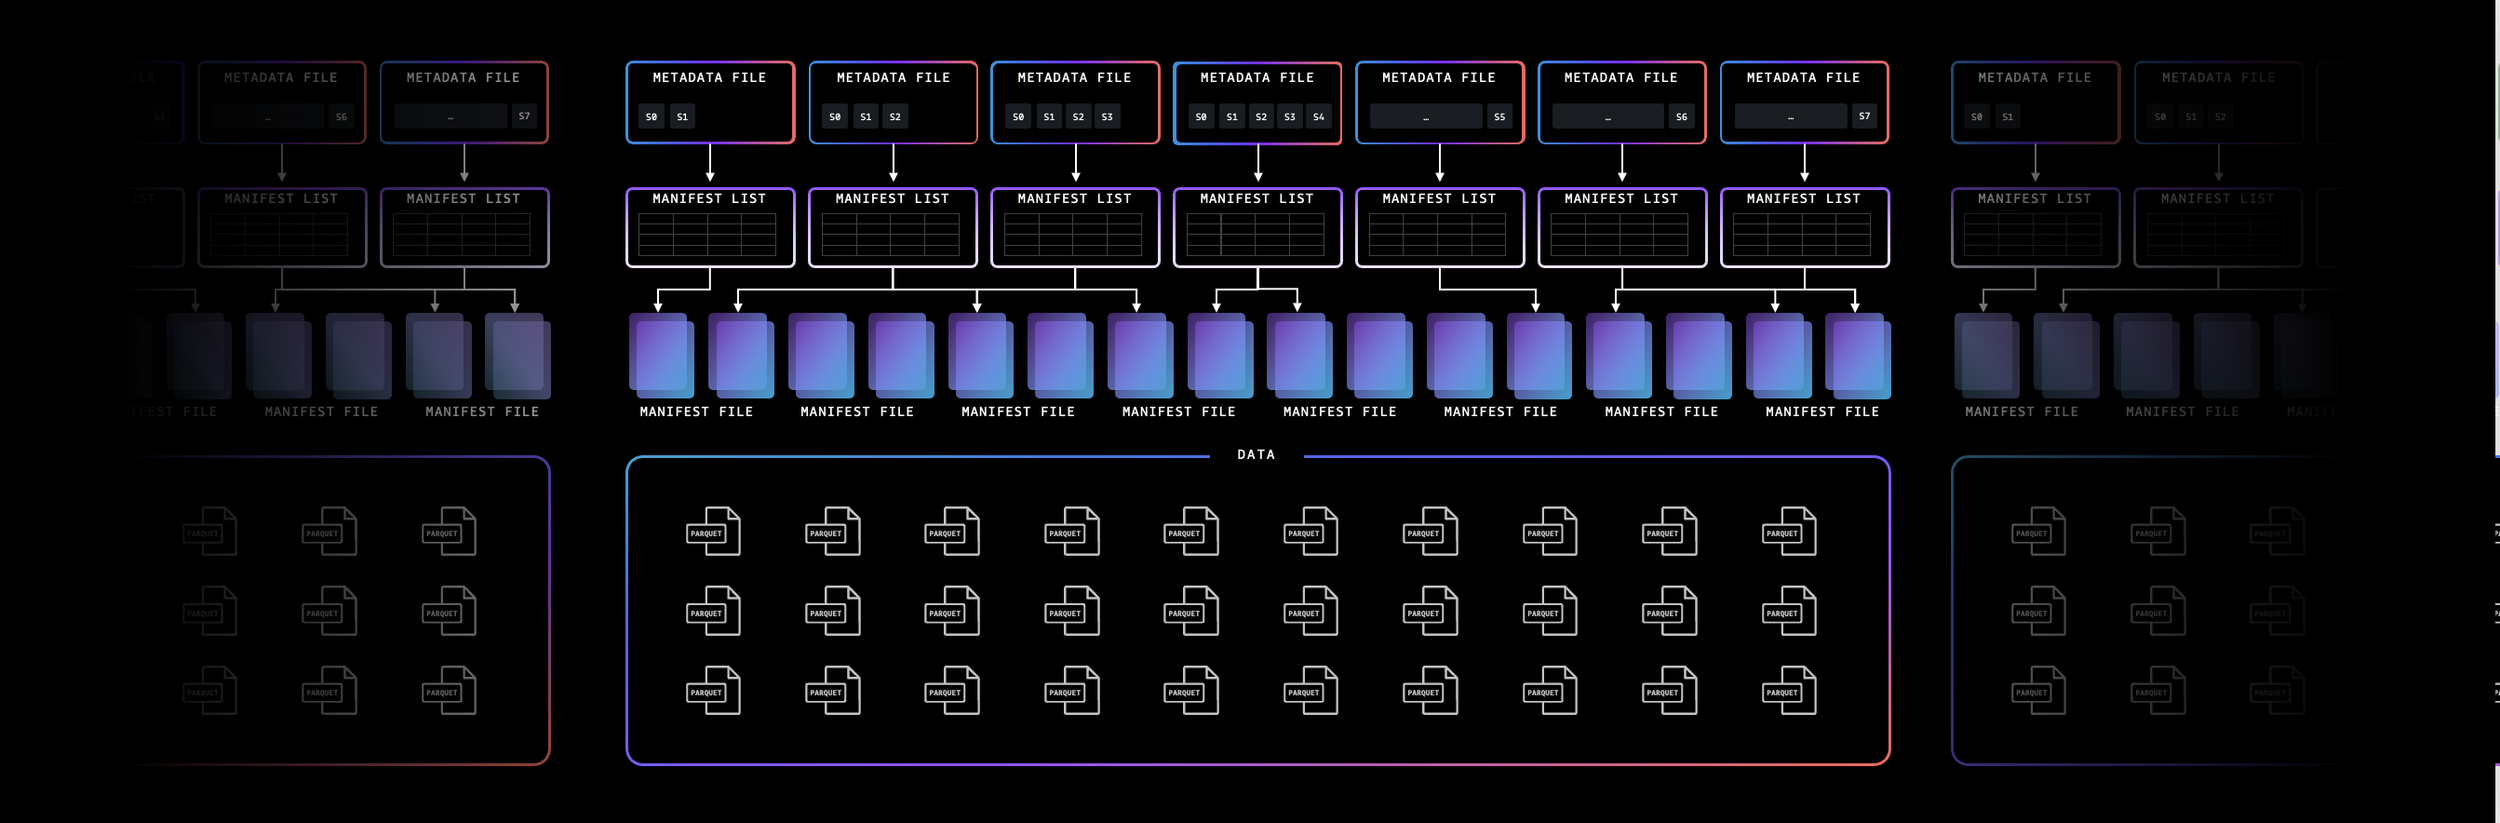Screen dimensions: 2500x823
Task: Select the bright S6 snapshot chip
Action: click(x=1681, y=117)
